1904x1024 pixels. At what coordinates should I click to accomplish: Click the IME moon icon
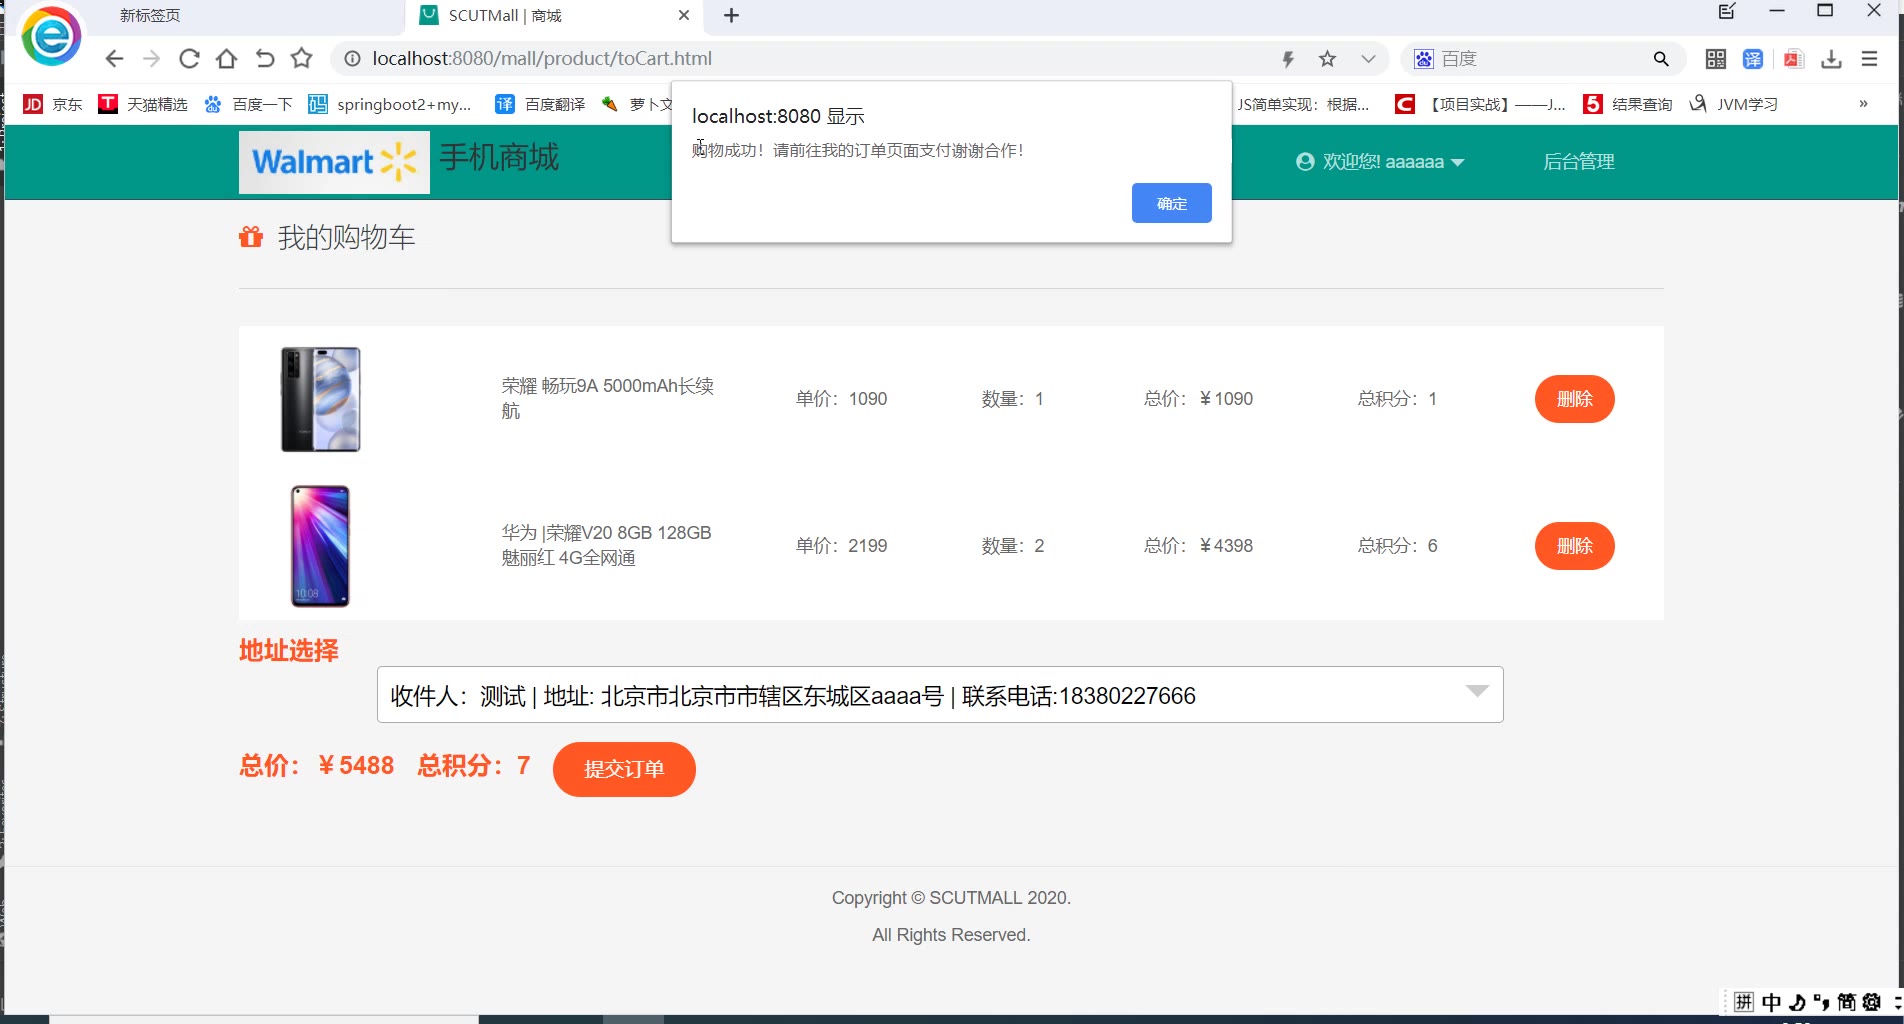point(1797,1002)
